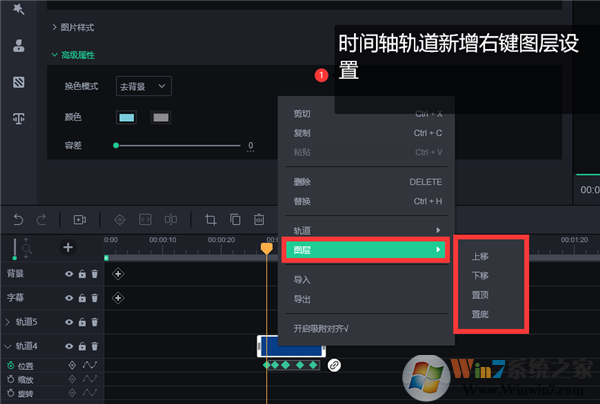Click the gray color swatch
Screen dimensions: 600x404
tap(161, 117)
